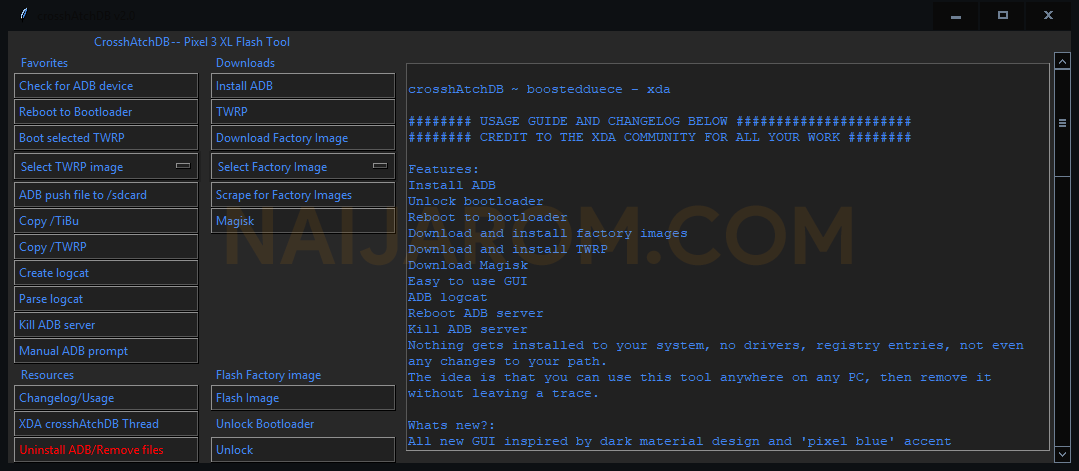1079x471 pixels.
Task: Click 'Download Magisk' line in guide
Action: (x=467, y=265)
